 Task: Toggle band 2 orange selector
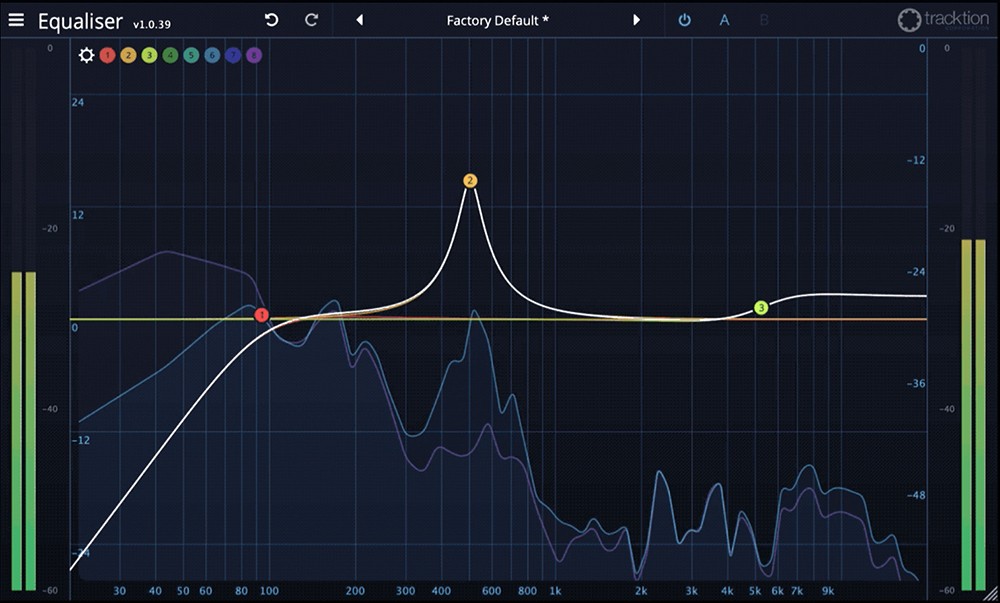(128, 55)
